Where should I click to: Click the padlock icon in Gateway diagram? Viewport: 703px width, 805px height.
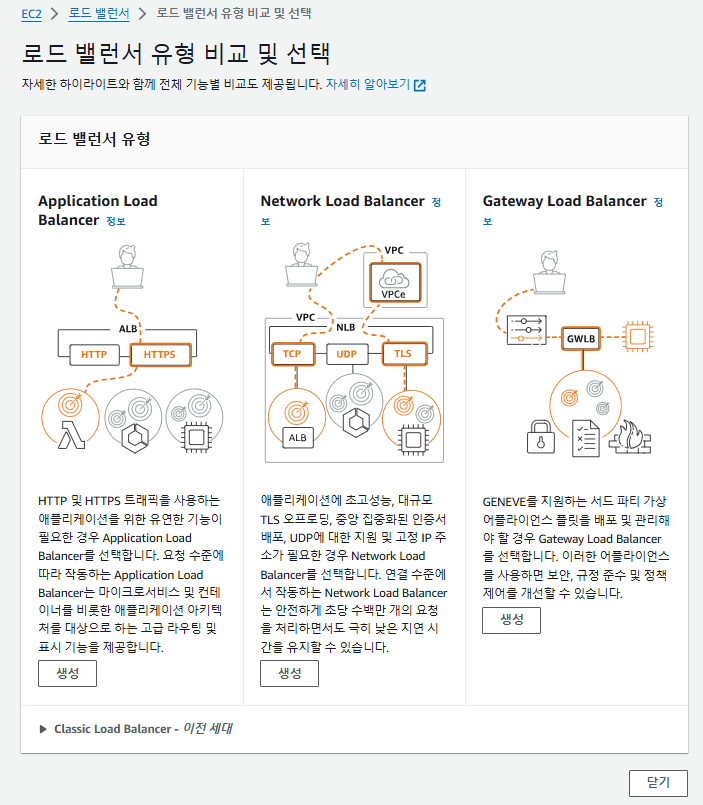pos(541,437)
